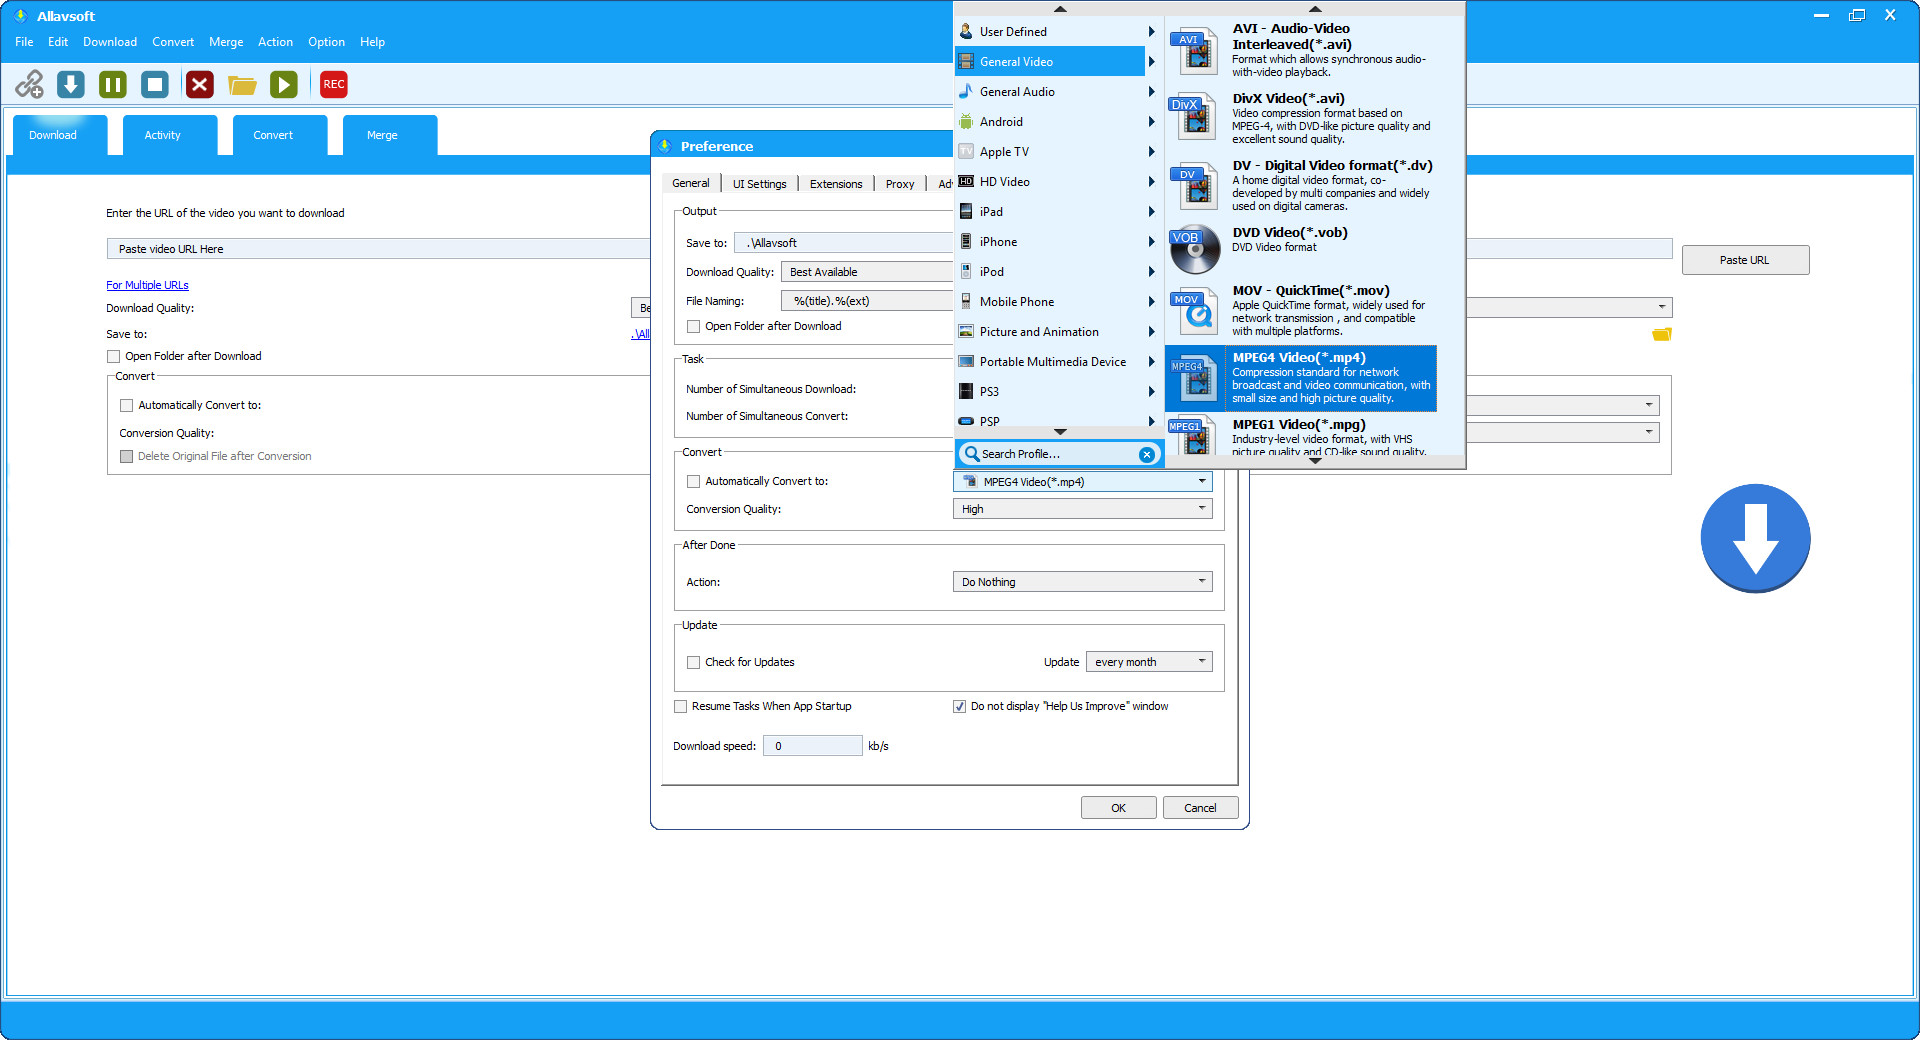Toggle Do not display Help Us Improve

[959, 706]
